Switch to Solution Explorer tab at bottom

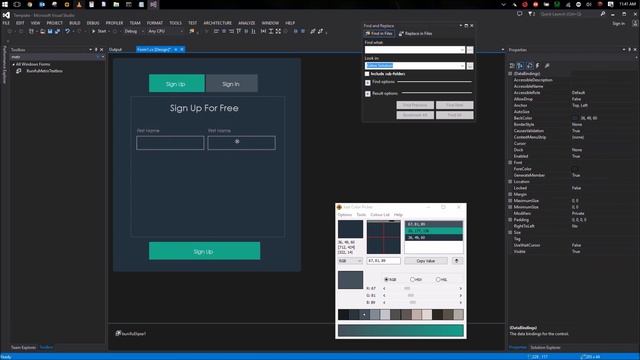pyautogui.click(x=545, y=347)
